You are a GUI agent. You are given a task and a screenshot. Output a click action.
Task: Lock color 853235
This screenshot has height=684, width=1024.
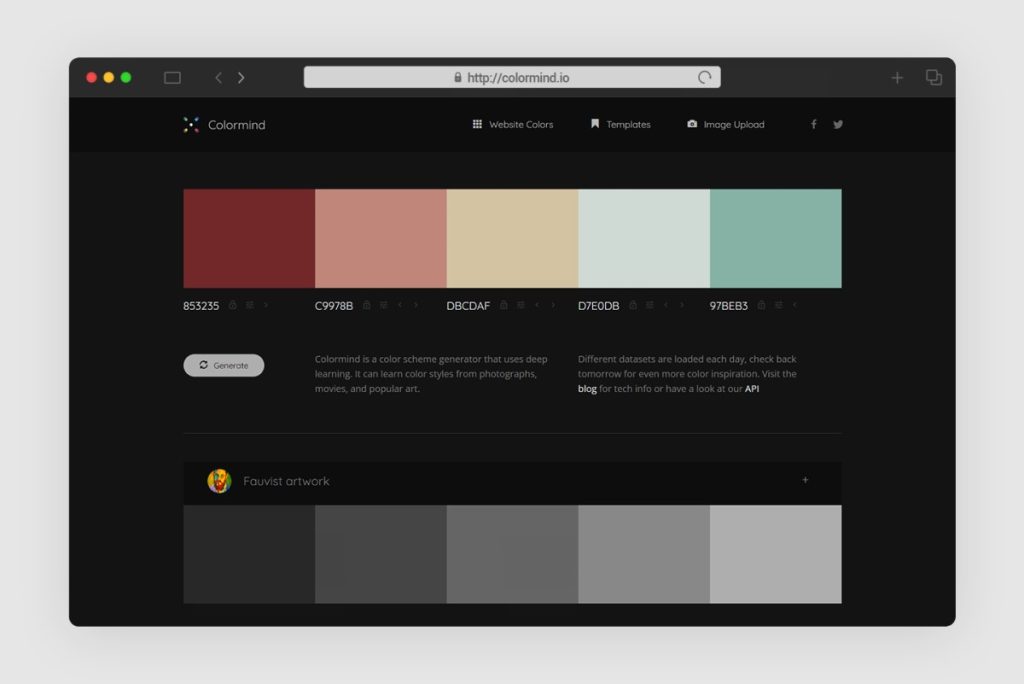232,305
